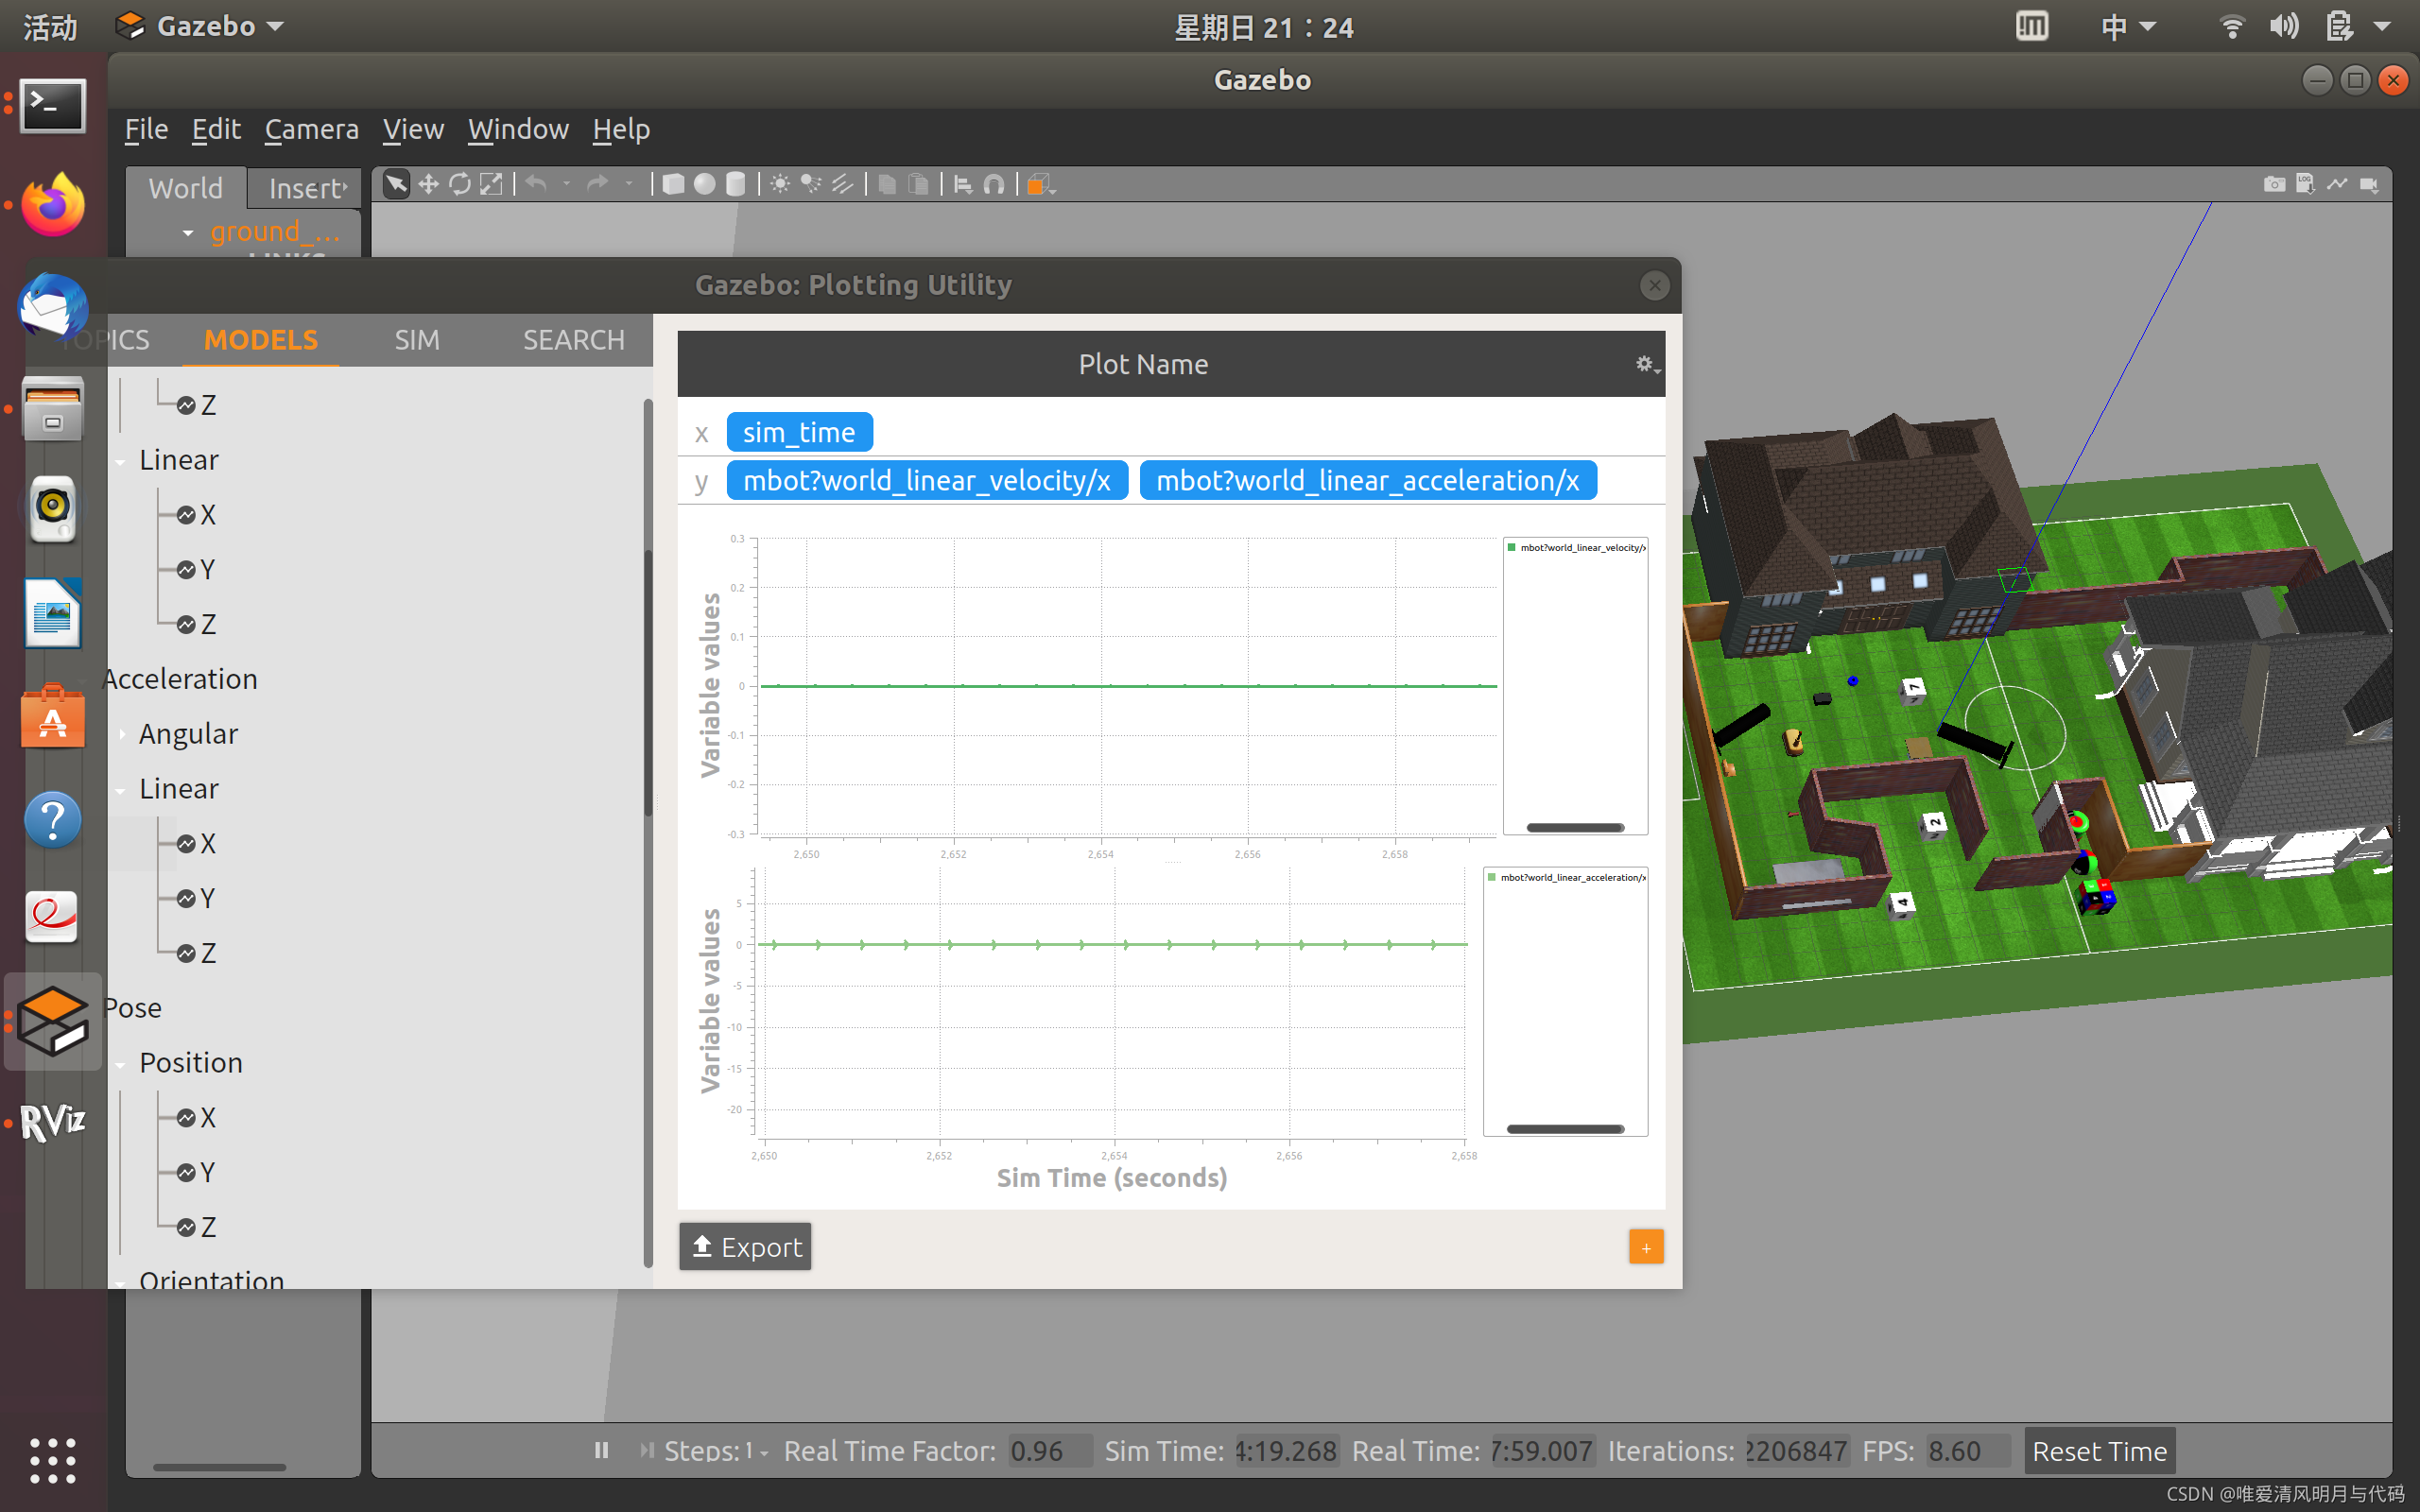The height and width of the screenshot is (1512, 2420).
Task: Select mbot?world_linear_velocity/x variable chip
Action: point(927,481)
